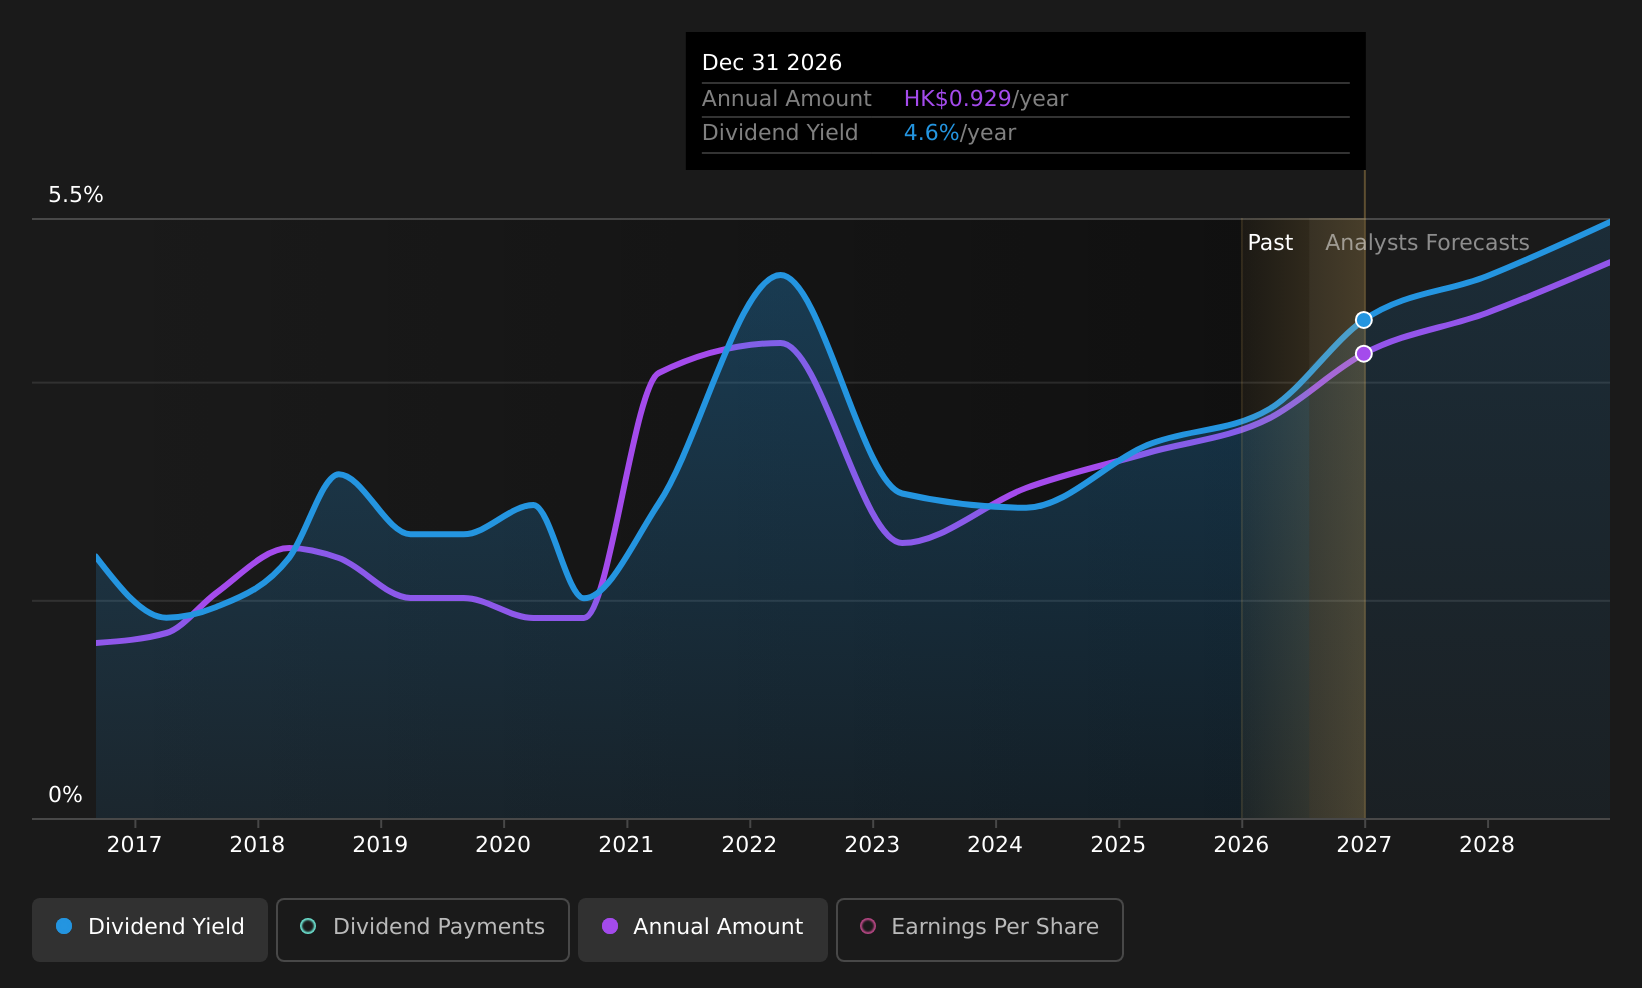Click the Analysts Forecasts label

pos(1427,243)
